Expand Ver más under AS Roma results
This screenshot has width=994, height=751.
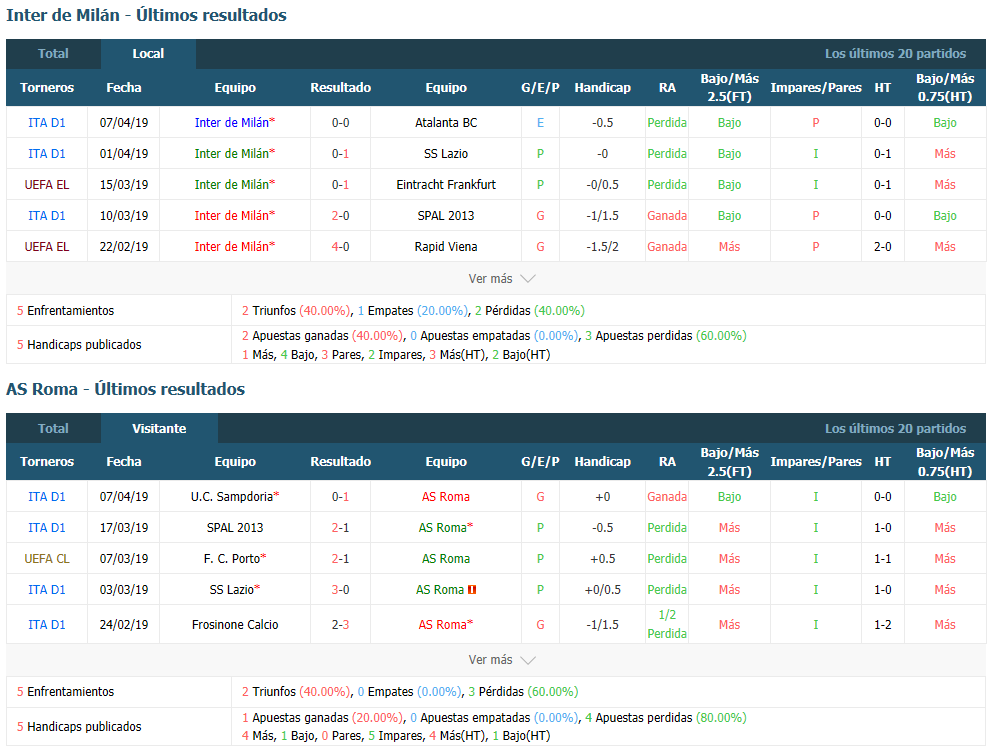[x=501, y=660]
